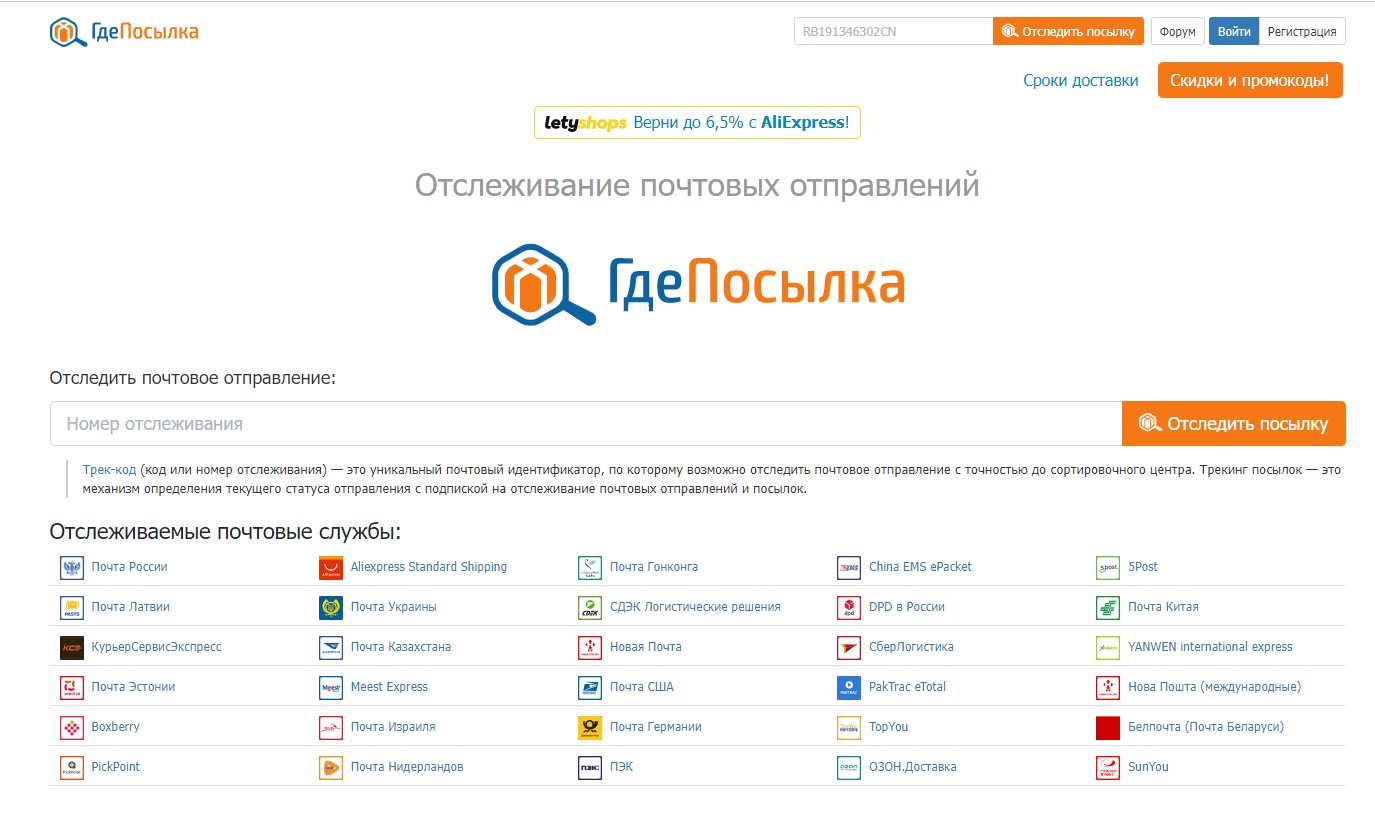Click the Почта Израиля logo icon
Screen dimensions: 1375x816
click(x=331, y=728)
